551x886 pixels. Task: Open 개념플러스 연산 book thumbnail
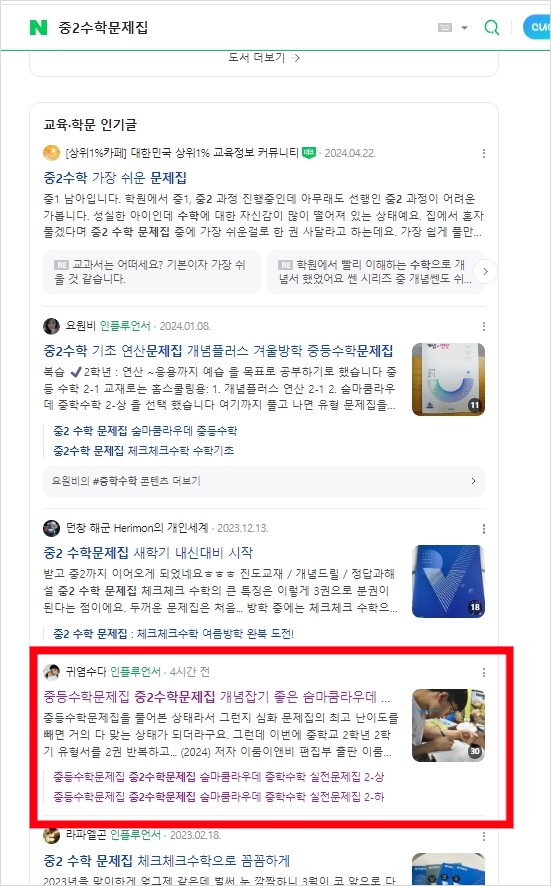click(x=448, y=379)
